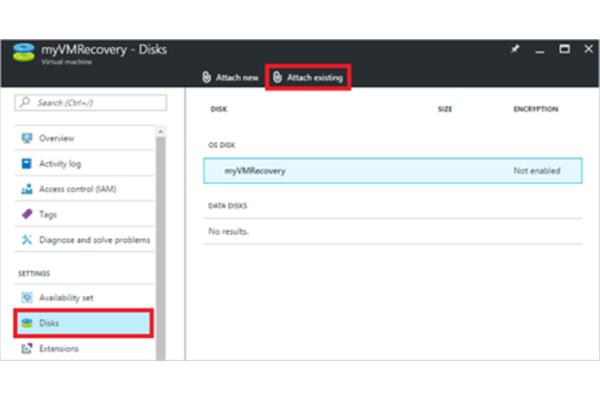Open the Extensions menu item
Viewport: 600px width, 400px height.
[x=85, y=348]
